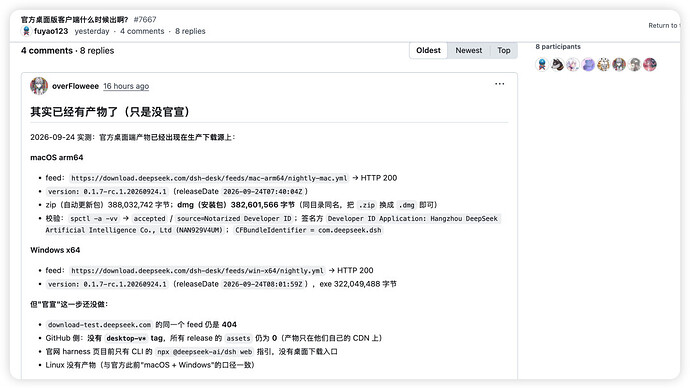
Task: Click the '8 participants' label
Action: tap(558, 47)
